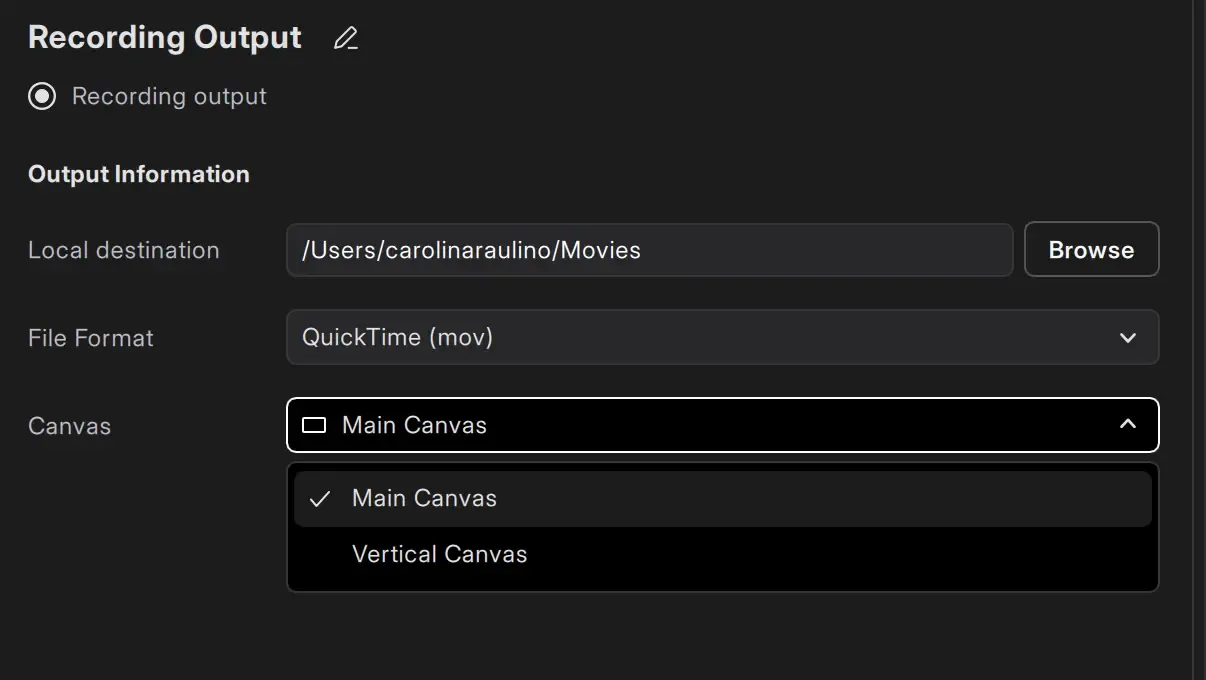Click the File Format label
Screen dimensions: 1206x680
[91, 338]
